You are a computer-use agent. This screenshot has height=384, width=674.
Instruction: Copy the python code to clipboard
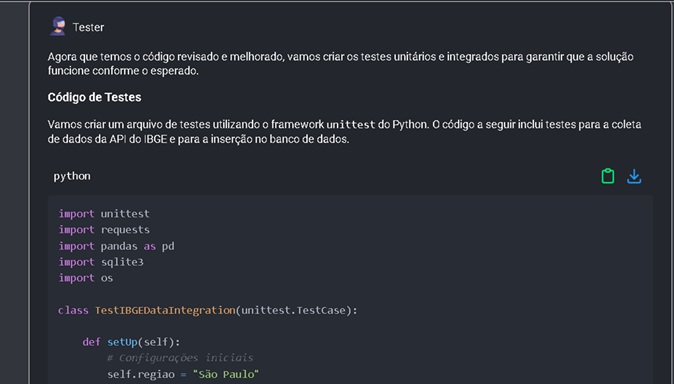[x=607, y=176]
